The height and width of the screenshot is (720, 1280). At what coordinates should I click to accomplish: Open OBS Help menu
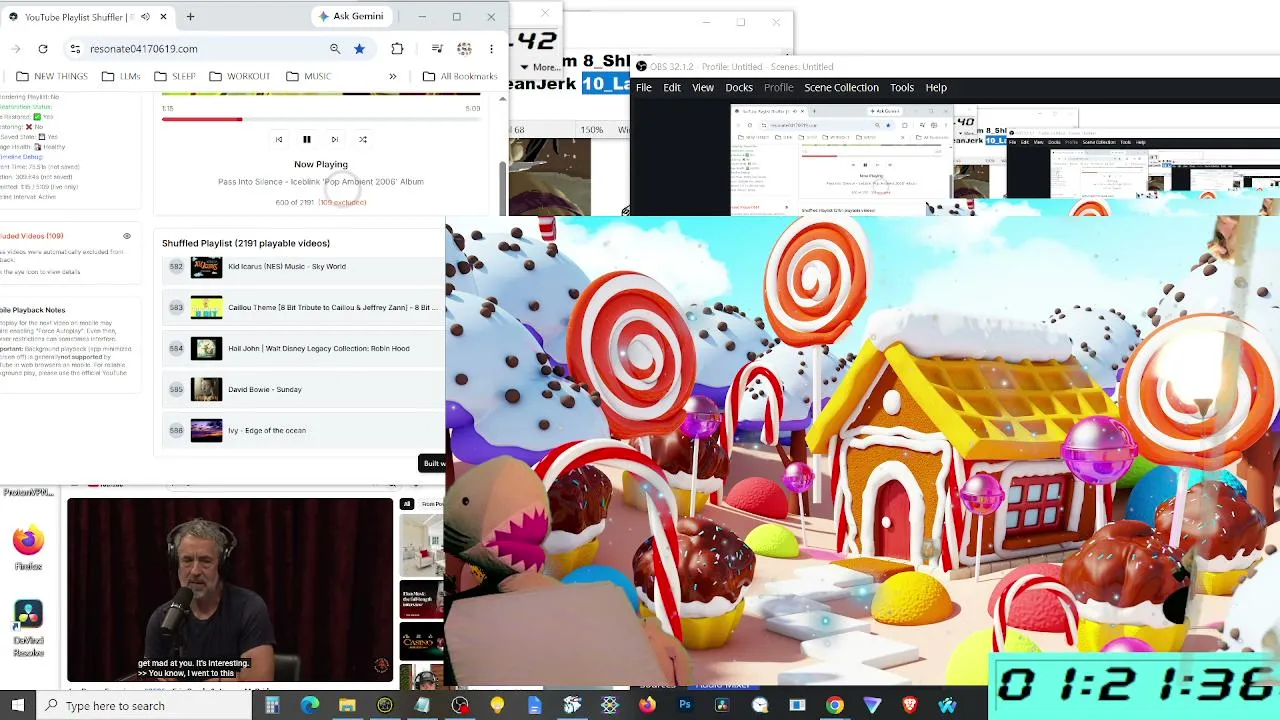[936, 88]
